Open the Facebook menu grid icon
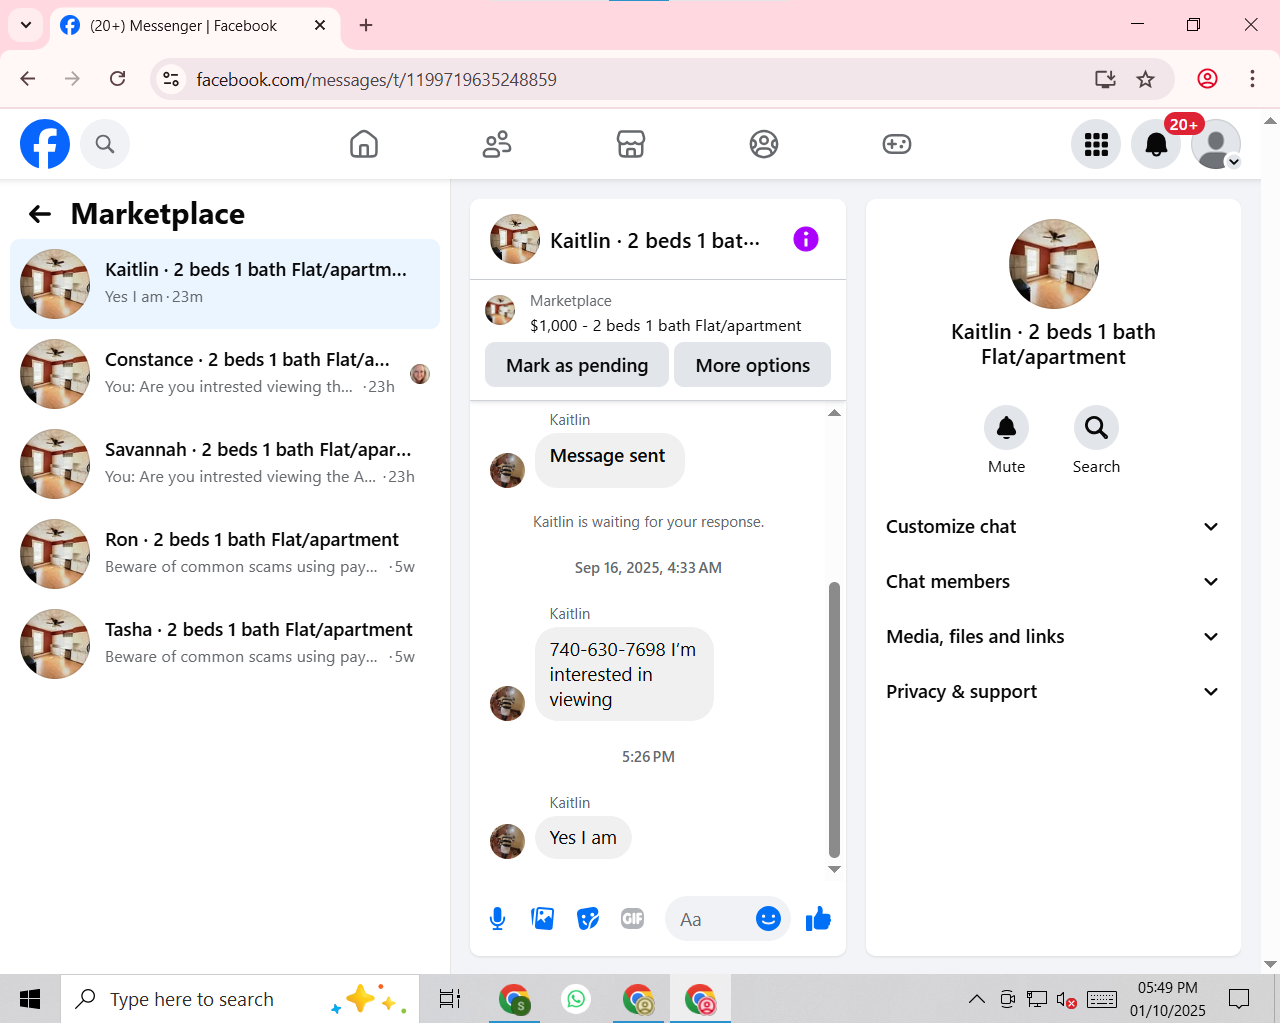Screen dimensions: 1280x1023 (1096, 144)
